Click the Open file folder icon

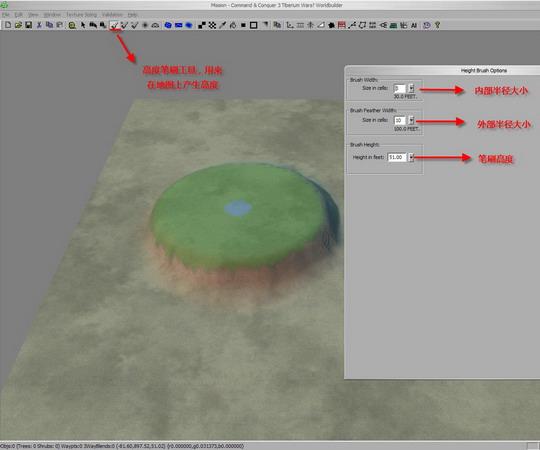[x=18, y=25]
